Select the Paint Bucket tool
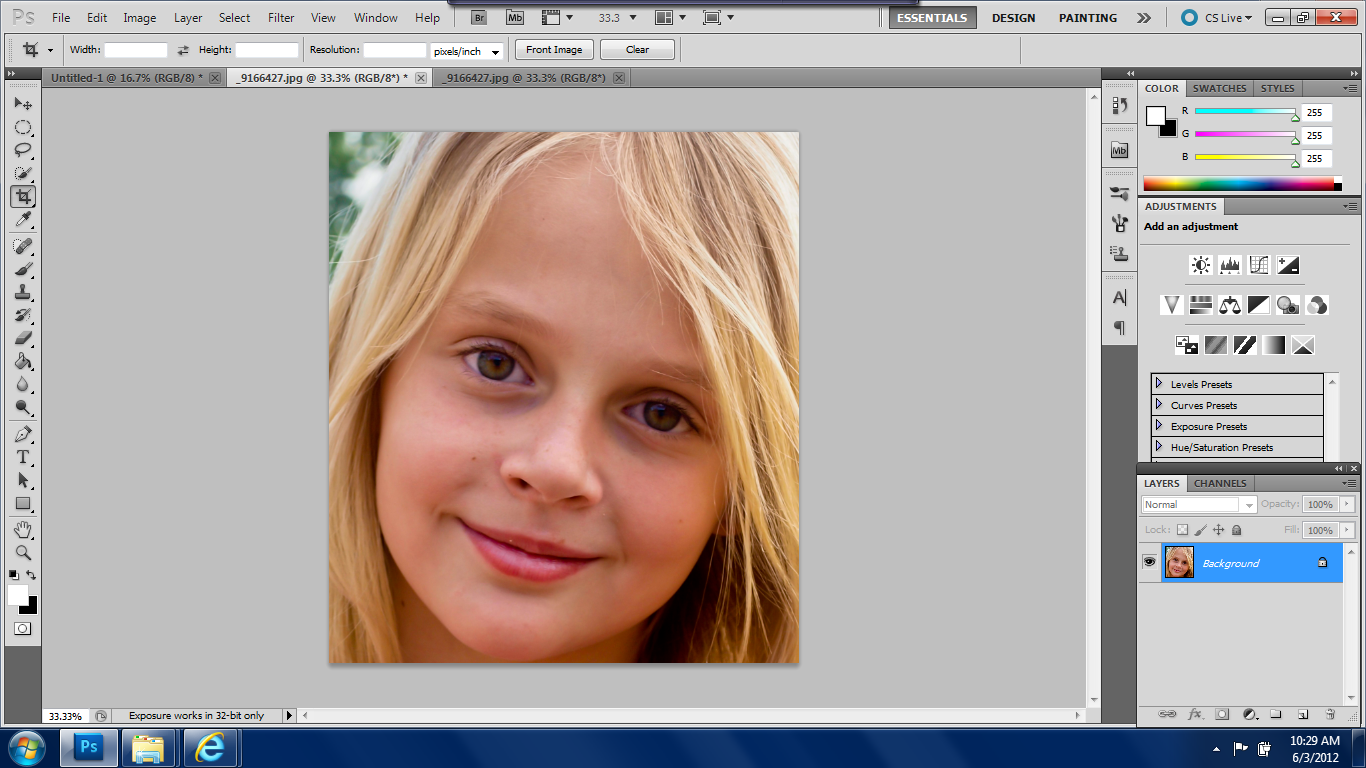The height and width of the screenshot is (768, 1366). [23, 361]
